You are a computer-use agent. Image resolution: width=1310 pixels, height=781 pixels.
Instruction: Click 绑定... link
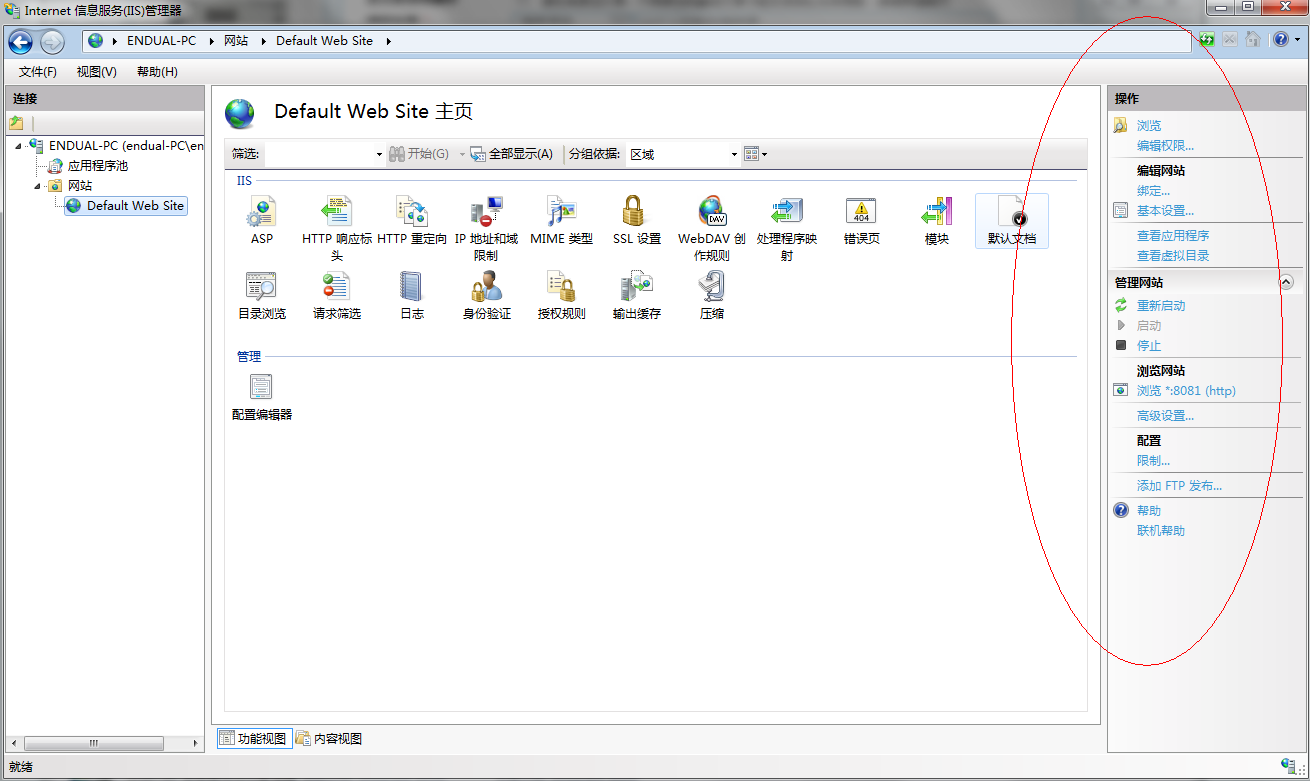click(x=1153, y=191)
